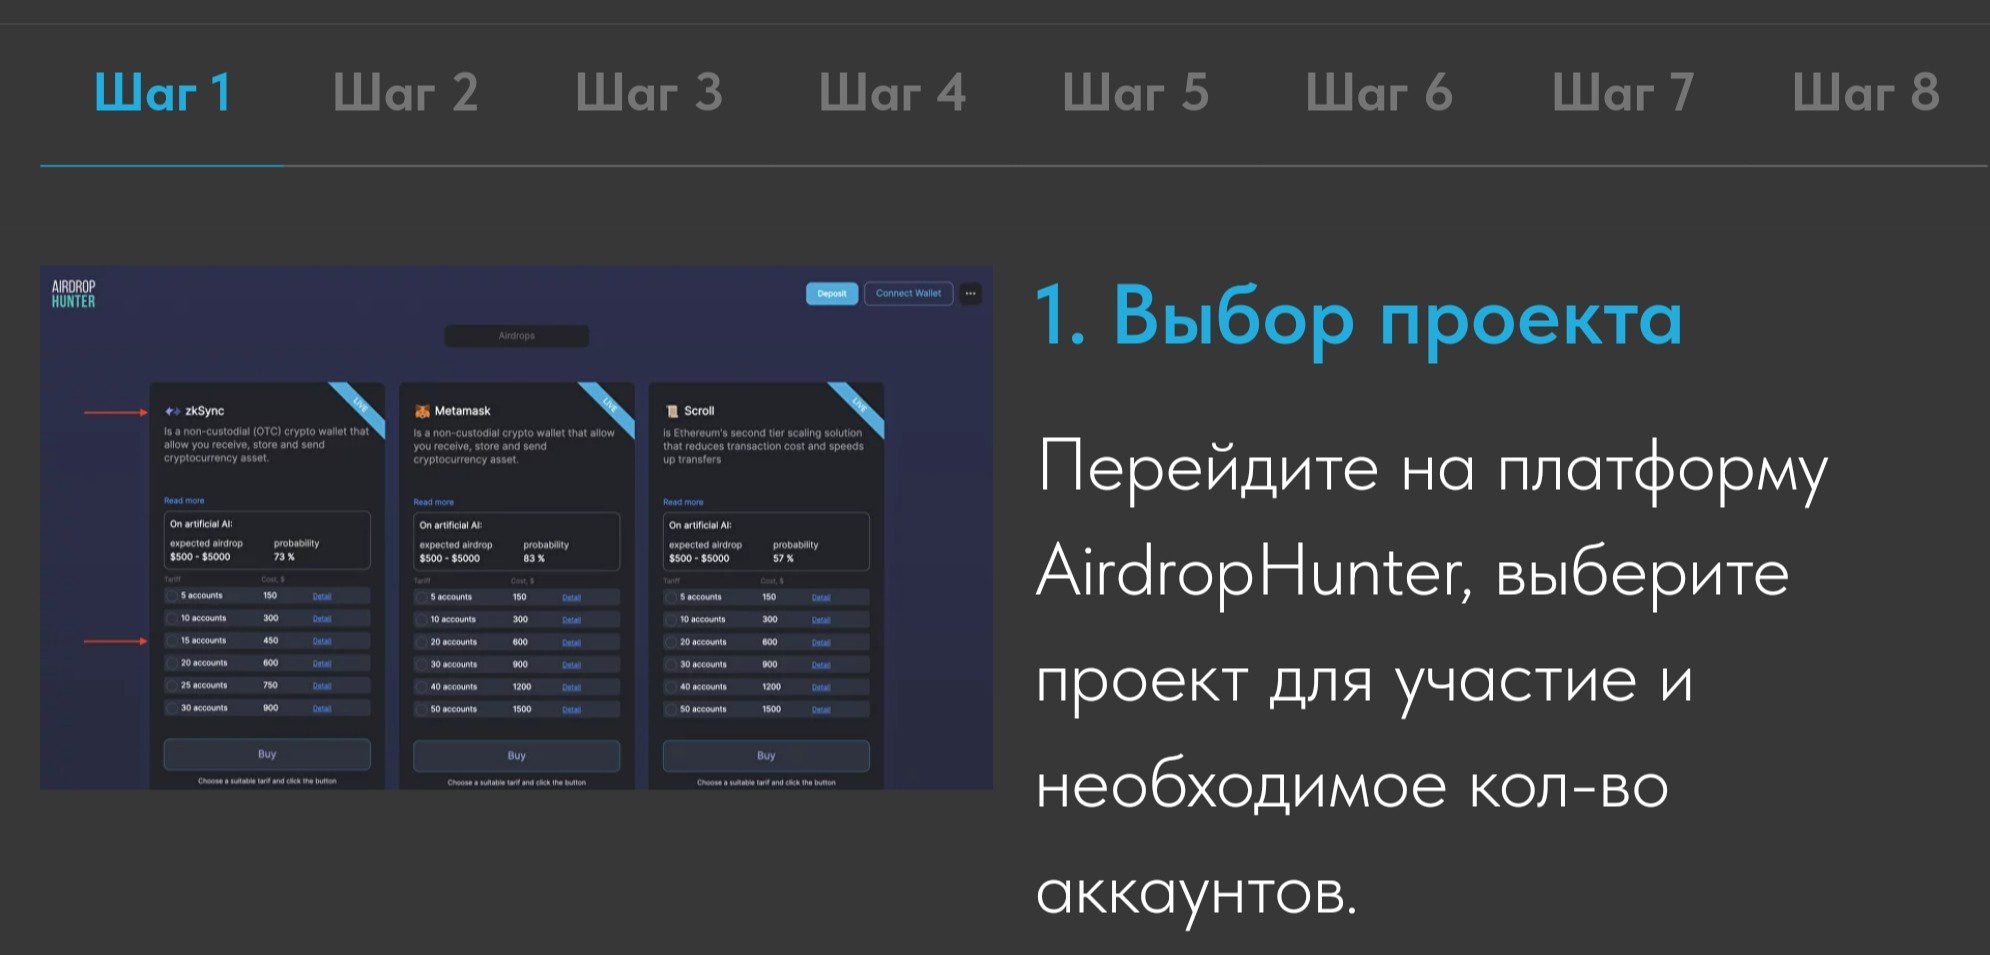Viewport: 1990px width, 955px height.
Task: Select Scroll 30 accounts radio button
Action: pyautogui.click(x=671, y=665)
